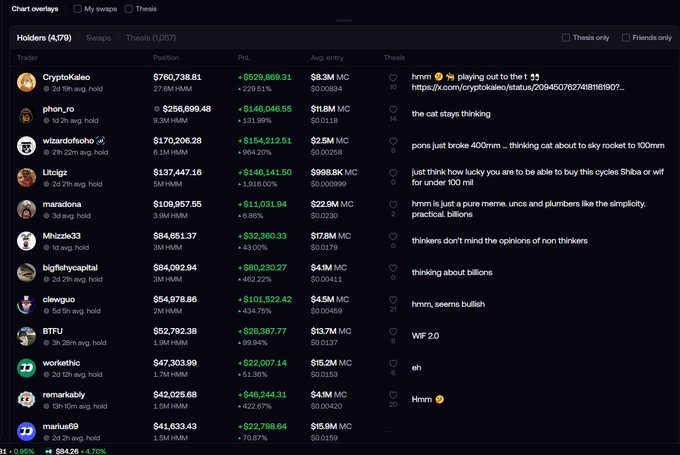Screen dimensions: 680x455
Task: Open bigfishycapital's profile avatar
Action: [x=26, y=273]
